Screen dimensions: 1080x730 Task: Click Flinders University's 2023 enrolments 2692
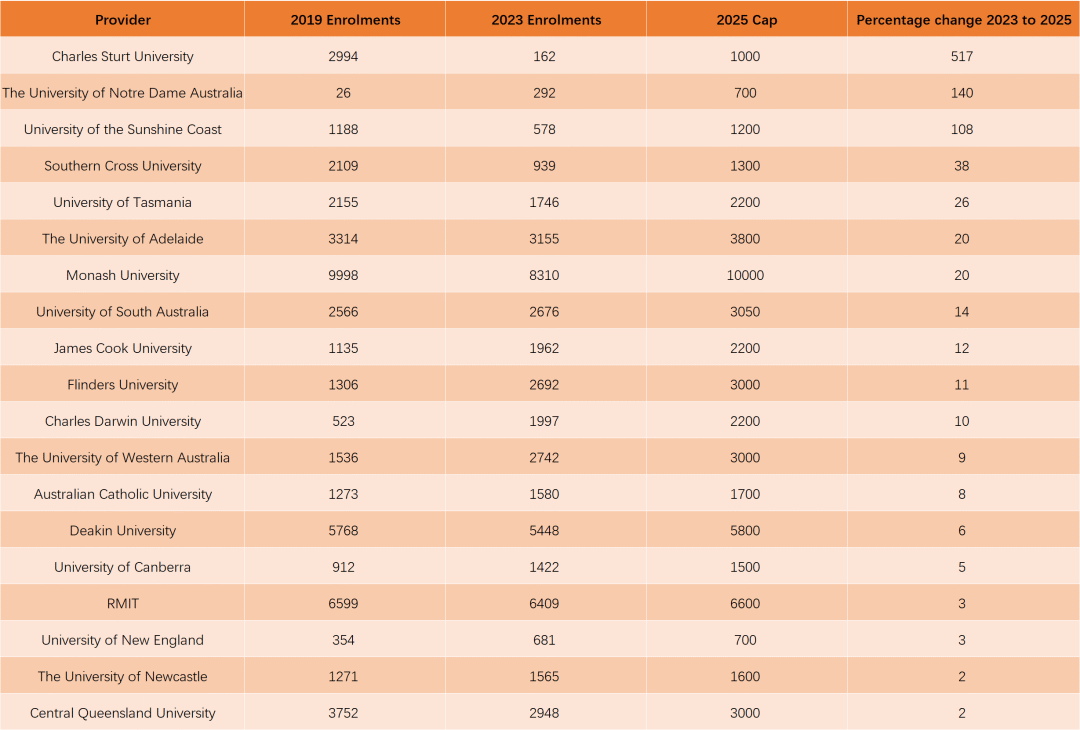544,385
